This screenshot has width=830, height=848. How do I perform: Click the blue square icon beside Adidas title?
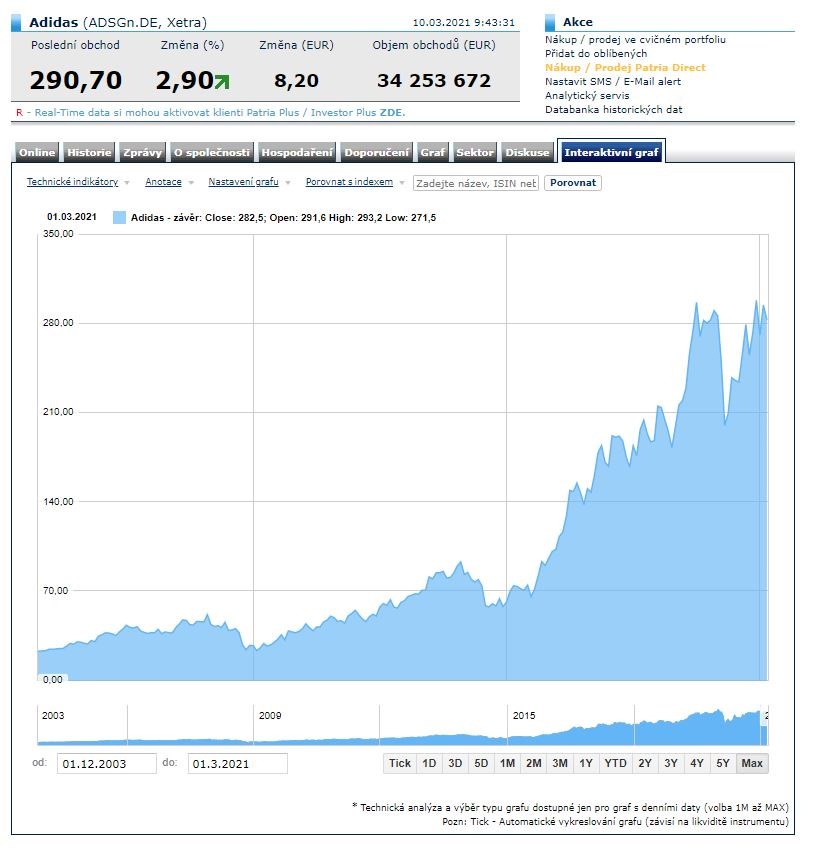pyautogui.click(x=17, y=22)
